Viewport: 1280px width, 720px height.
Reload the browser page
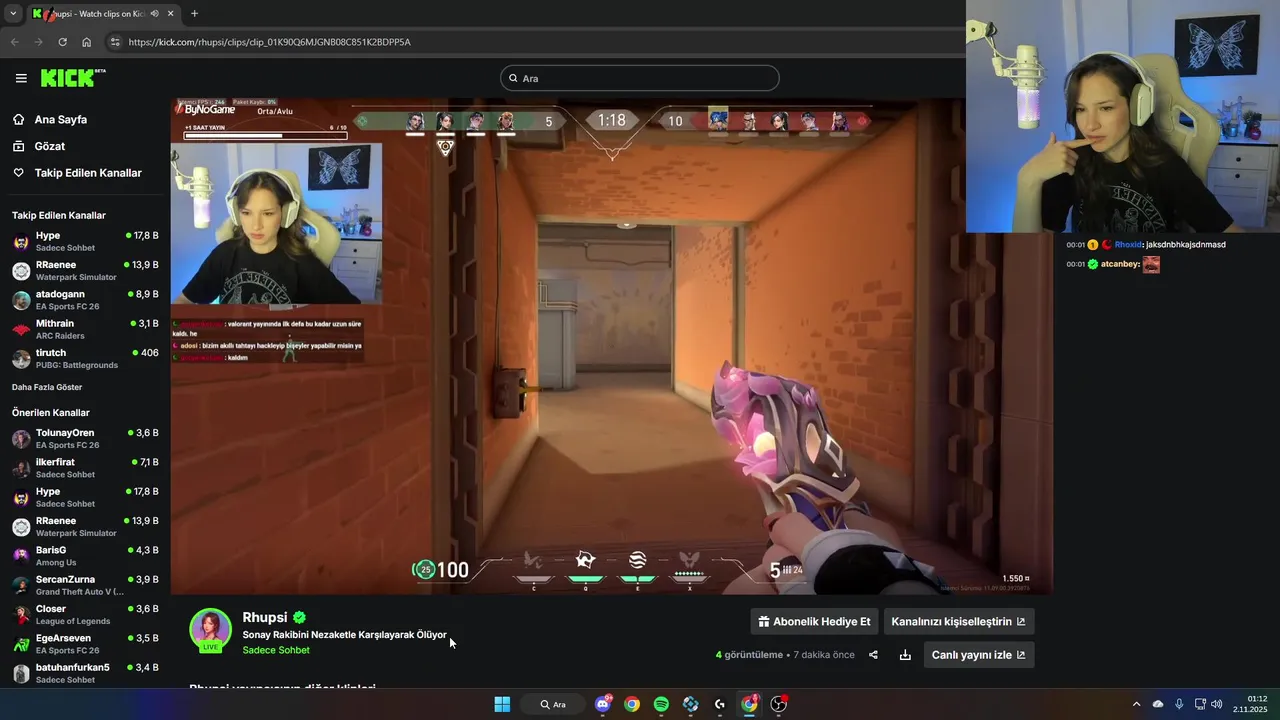(x=62, y=42)
